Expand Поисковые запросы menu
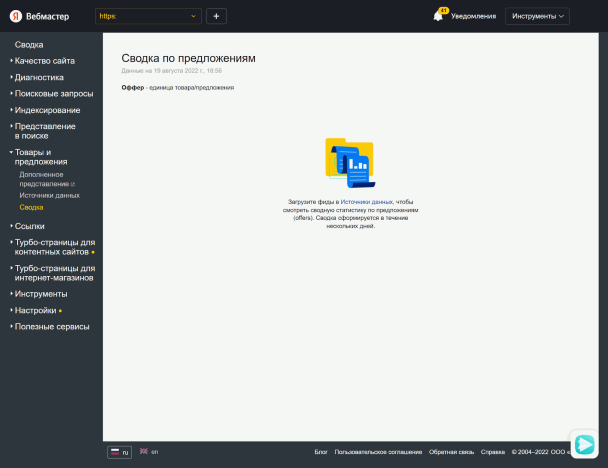The height and width of the screenshot is (468, 608). point(54,93)
